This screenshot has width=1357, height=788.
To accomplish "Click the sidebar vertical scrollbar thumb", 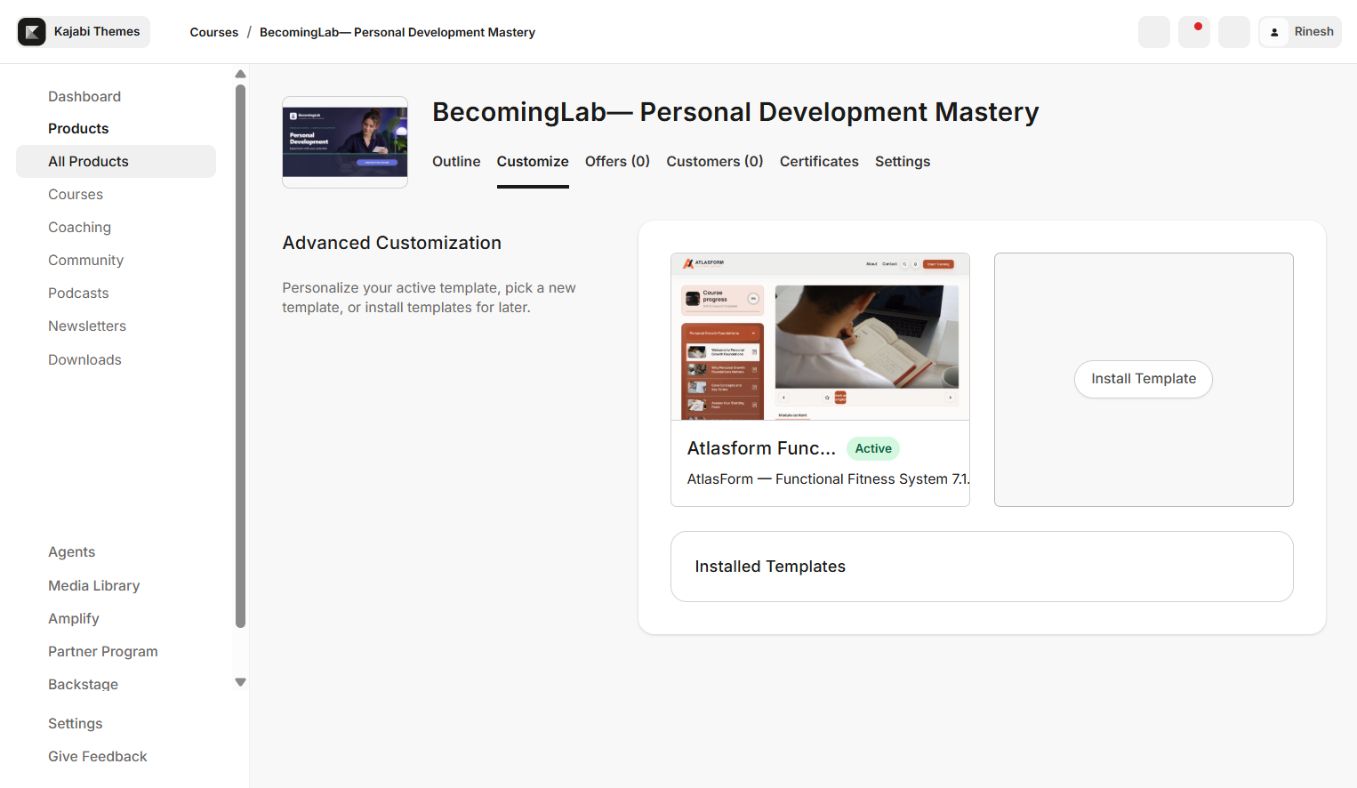I will tap(240, 356).
